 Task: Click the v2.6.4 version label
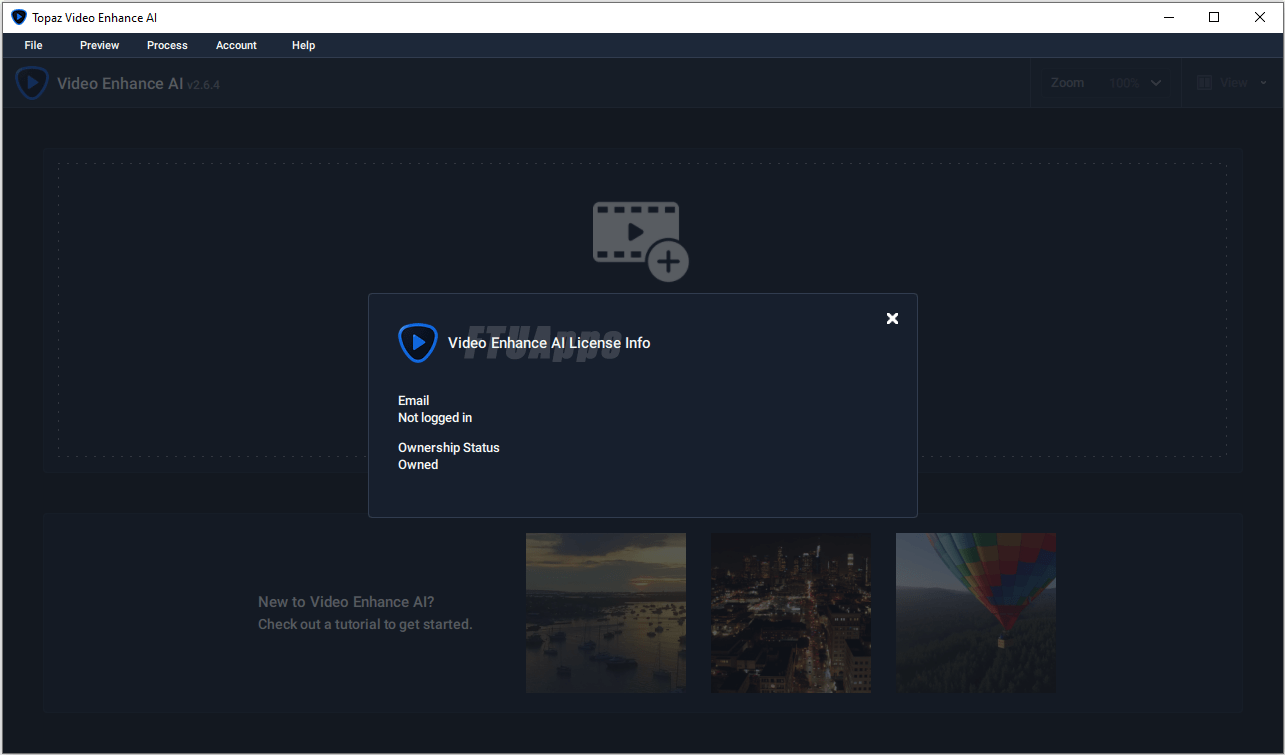tap(203, 85)
